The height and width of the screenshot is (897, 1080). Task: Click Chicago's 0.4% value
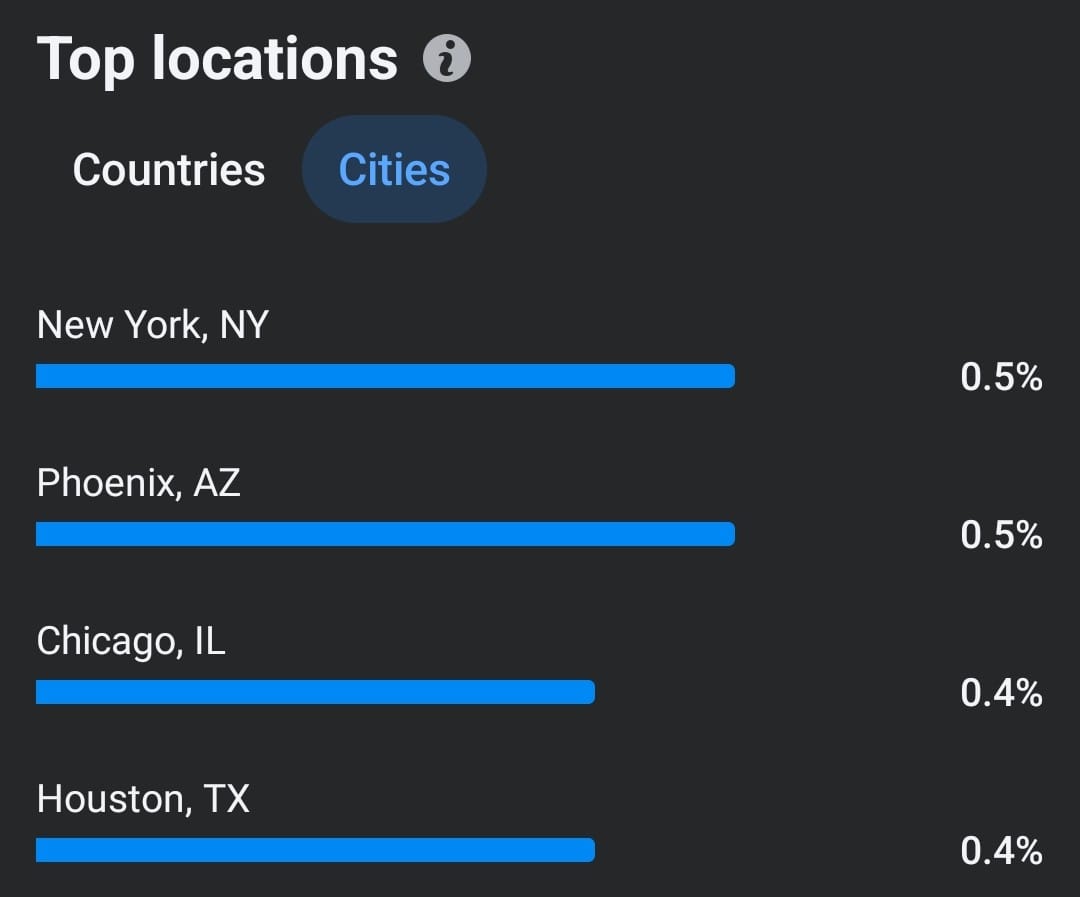(1001, 692)
